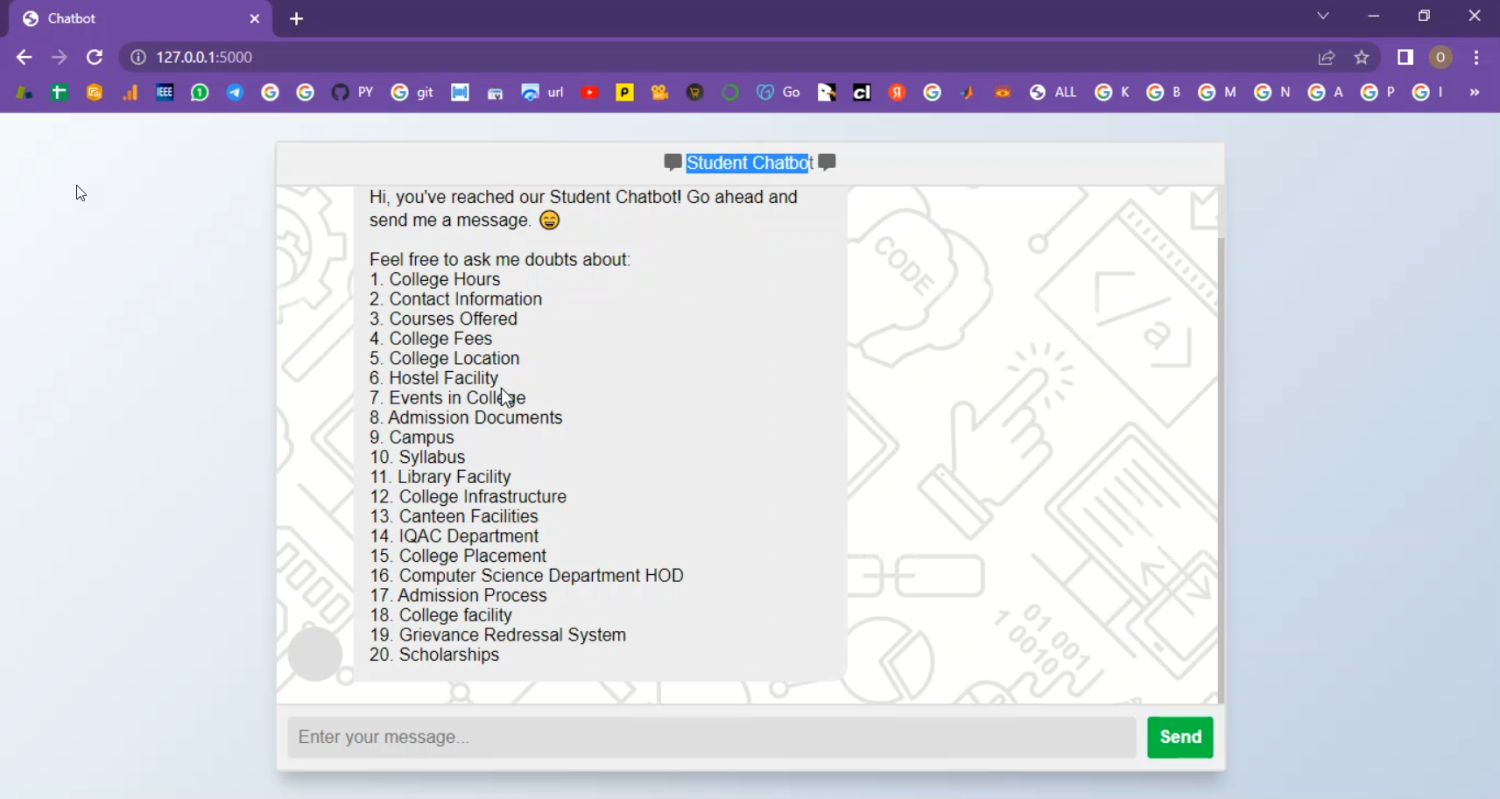This screenshot has height=799, width=1500.
Task: Open the Telegram bookmark
Action: coord(235,93)
